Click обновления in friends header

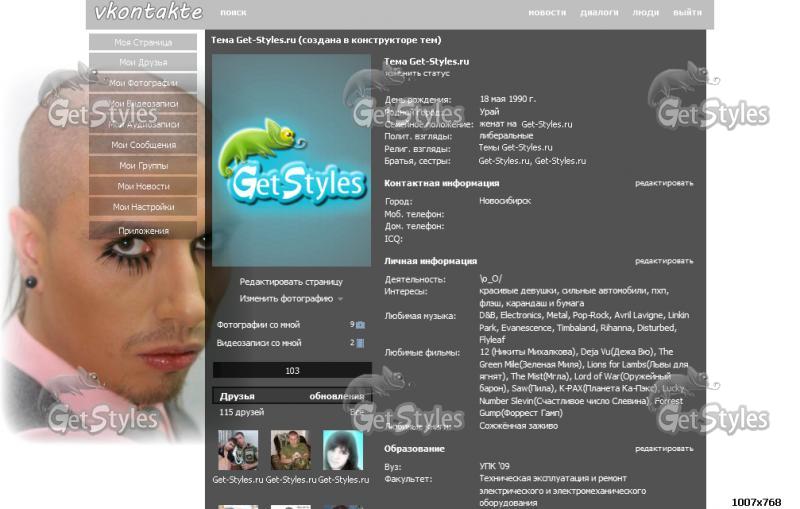pos(337,396)
